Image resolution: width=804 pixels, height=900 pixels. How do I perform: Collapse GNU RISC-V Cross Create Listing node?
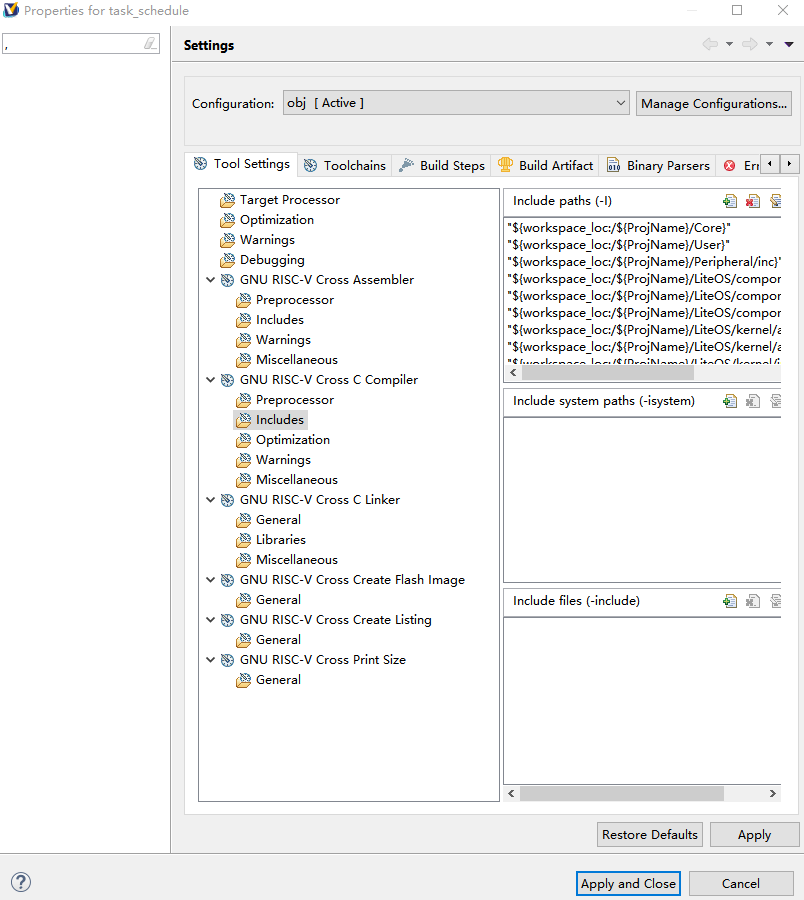coord(211,620)
